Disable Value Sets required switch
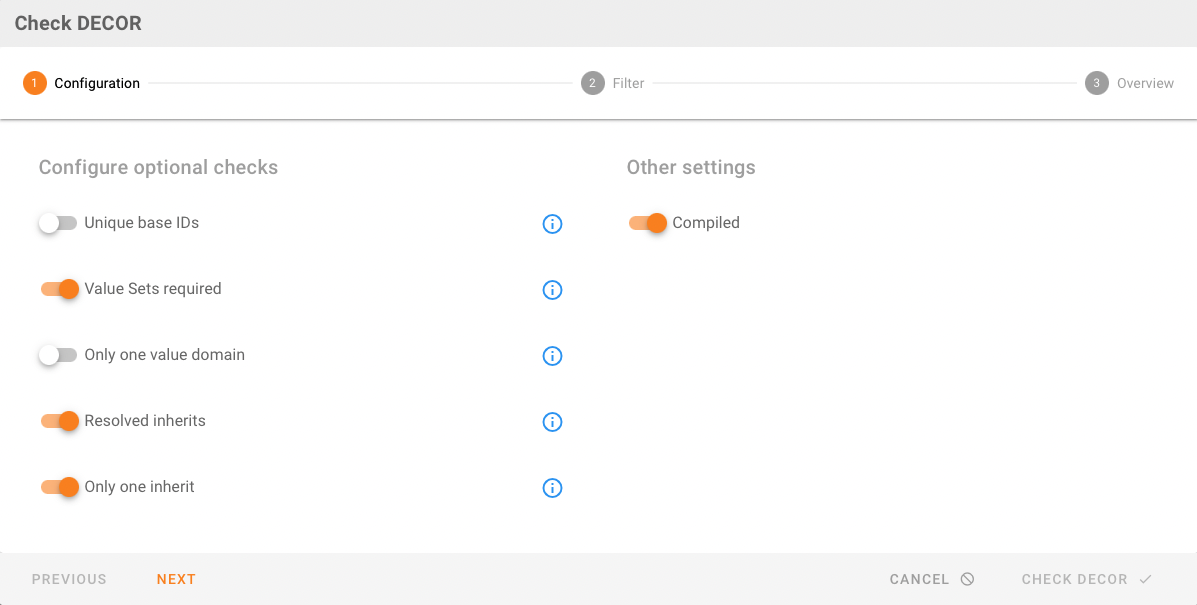Screen dimensions: 1197x605 click(x=58, y=289)
